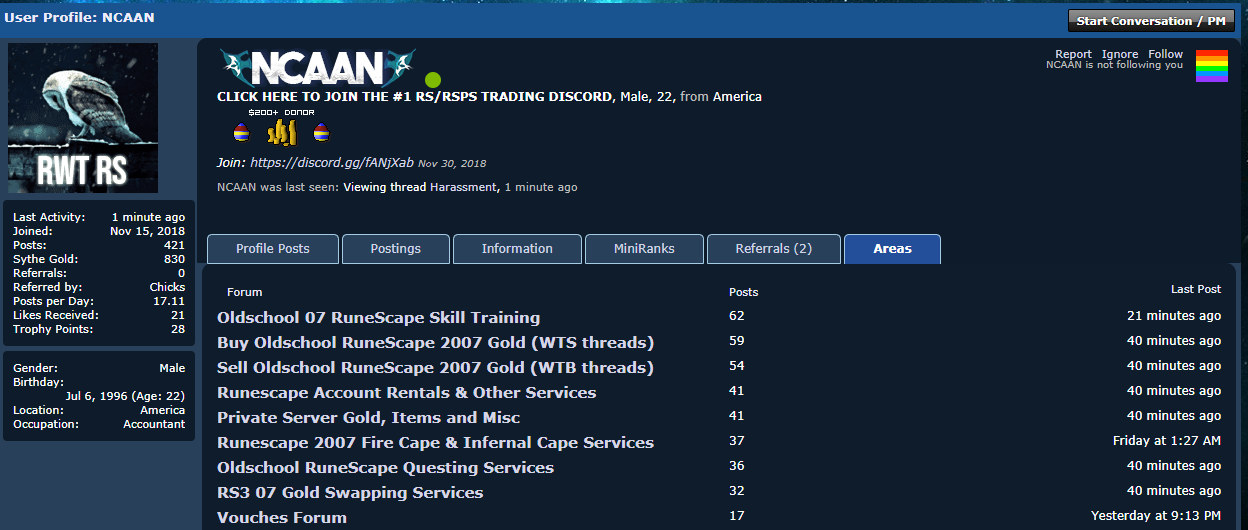Click the Likes Received value 21

point(179,315)
